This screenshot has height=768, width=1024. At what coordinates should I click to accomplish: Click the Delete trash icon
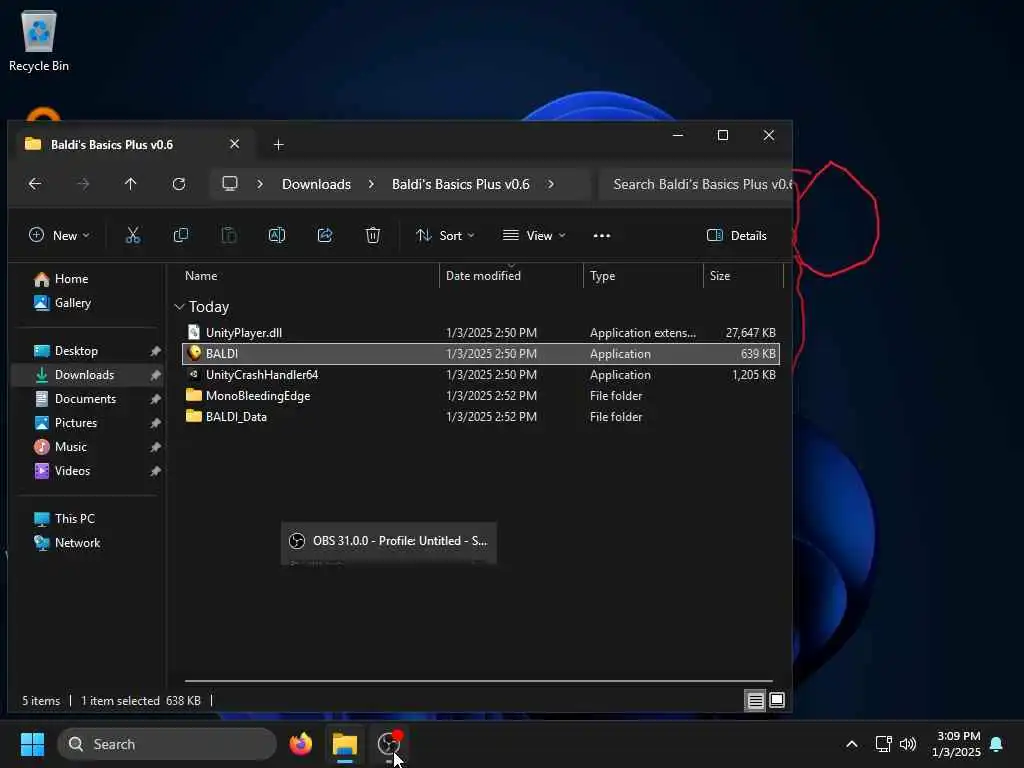click(x=372, y=235)
